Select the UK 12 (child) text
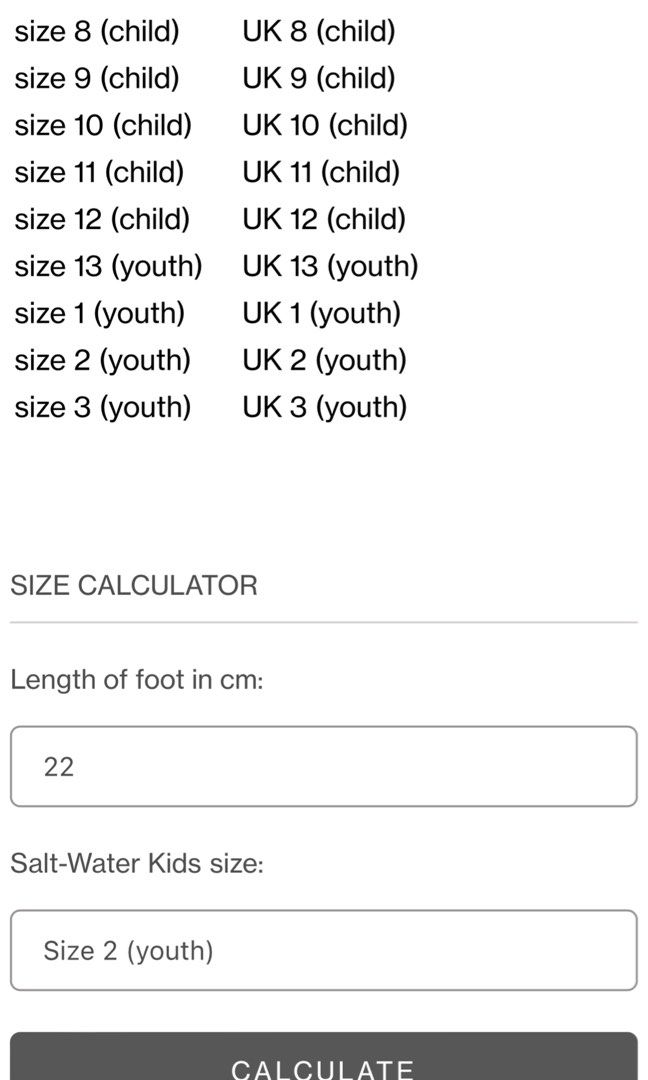Viewport: 648px width, 1080px height. (324, 218)
